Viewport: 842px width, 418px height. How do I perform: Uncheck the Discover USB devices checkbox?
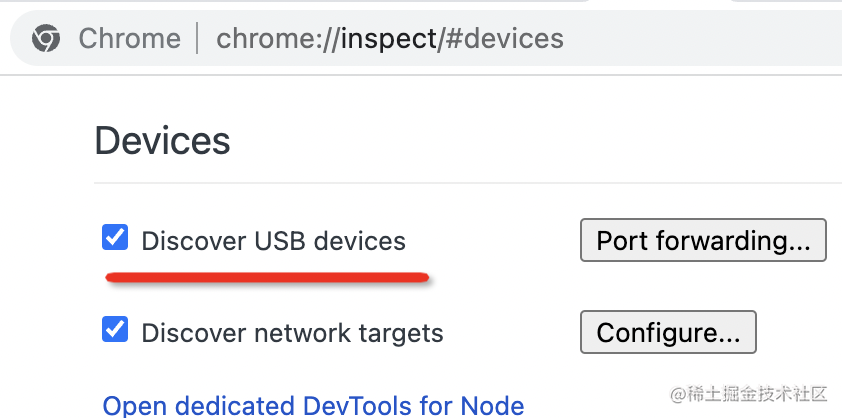click(x=116, y=239)
